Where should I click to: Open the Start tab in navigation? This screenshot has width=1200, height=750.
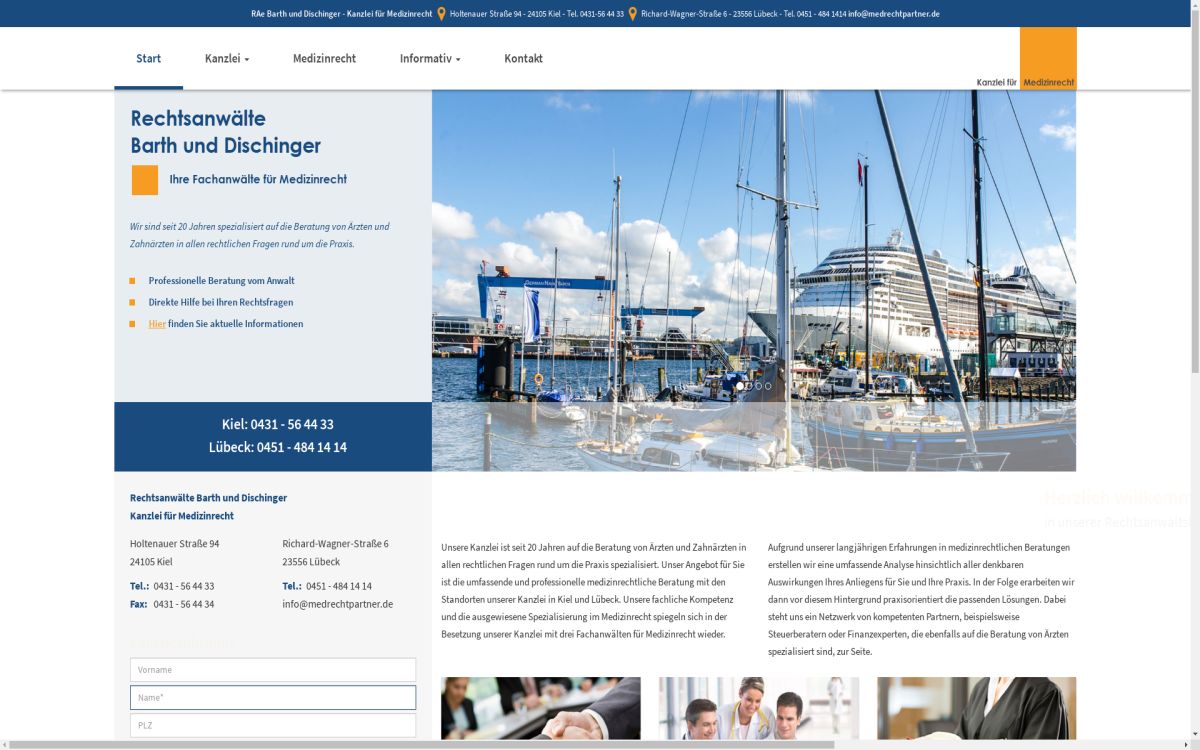point(148,59)
